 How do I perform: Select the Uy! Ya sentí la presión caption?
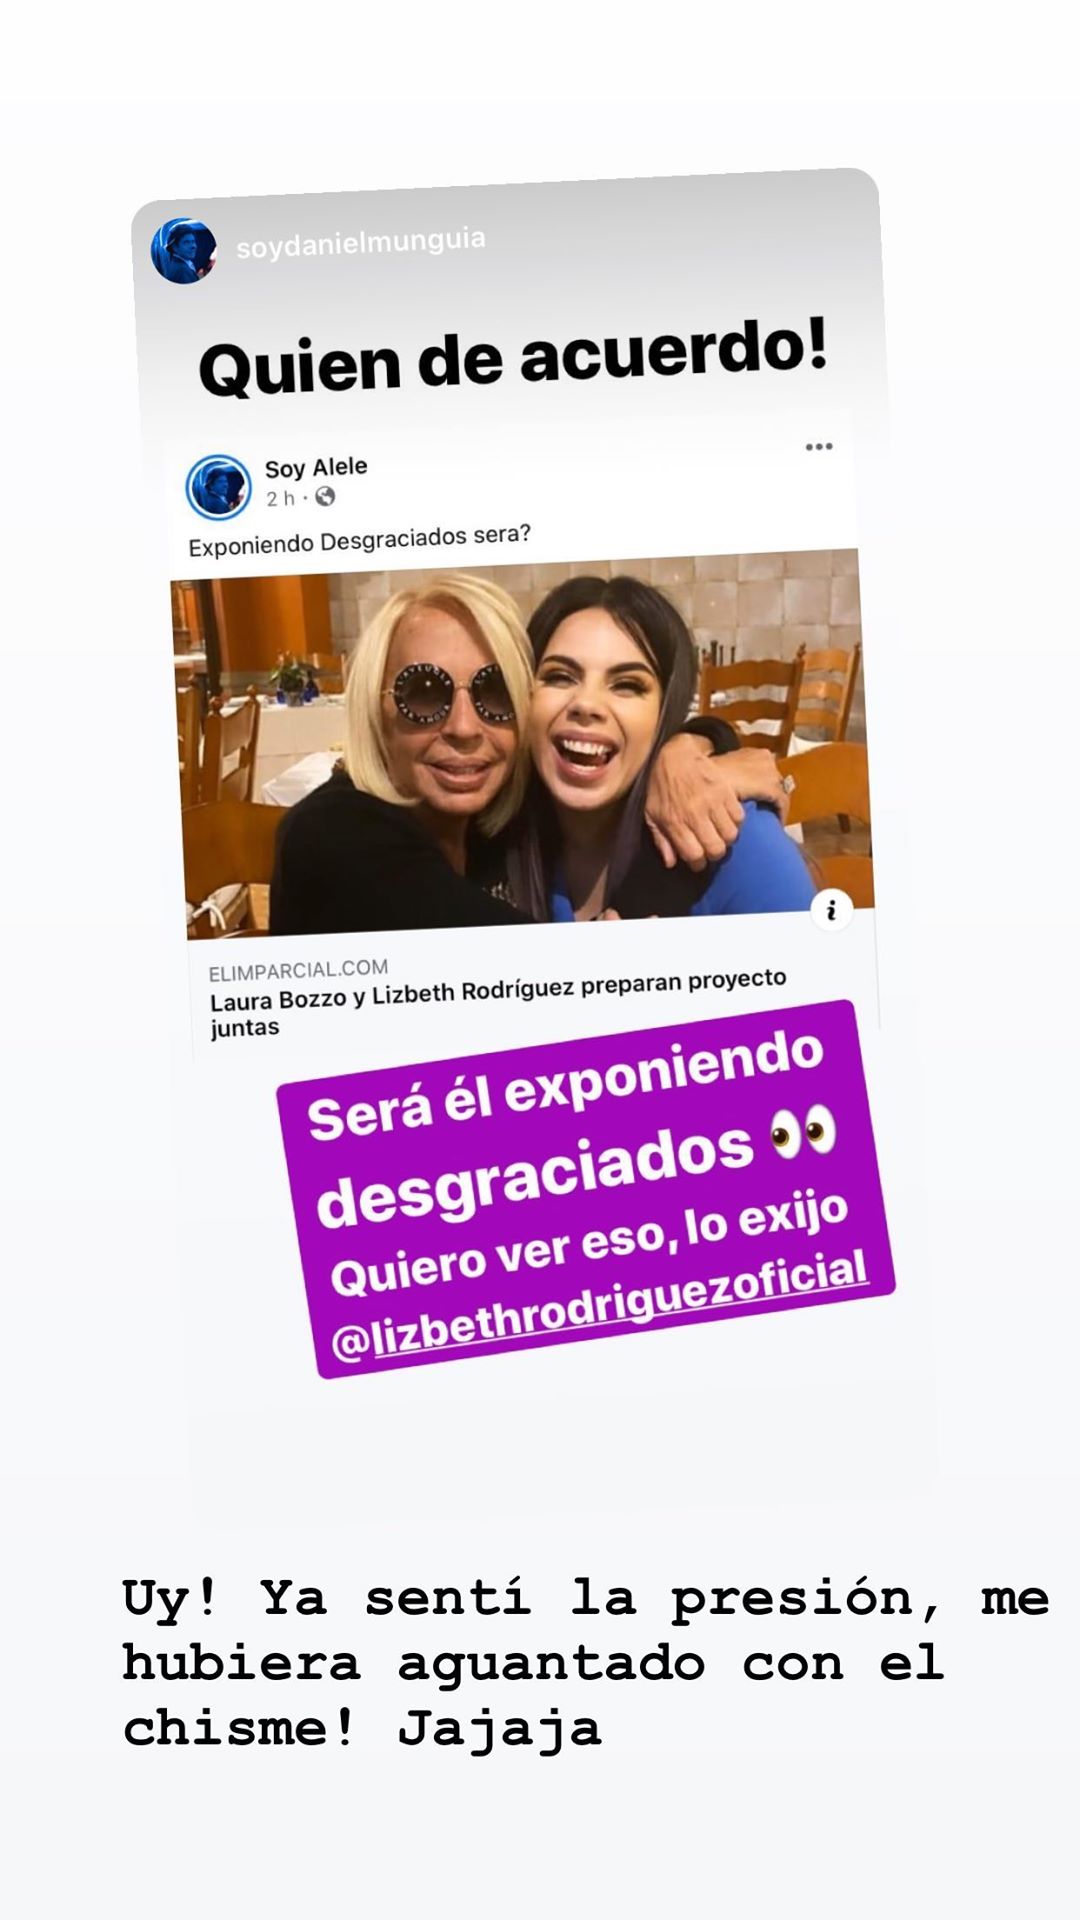[x=586, y=1661]
